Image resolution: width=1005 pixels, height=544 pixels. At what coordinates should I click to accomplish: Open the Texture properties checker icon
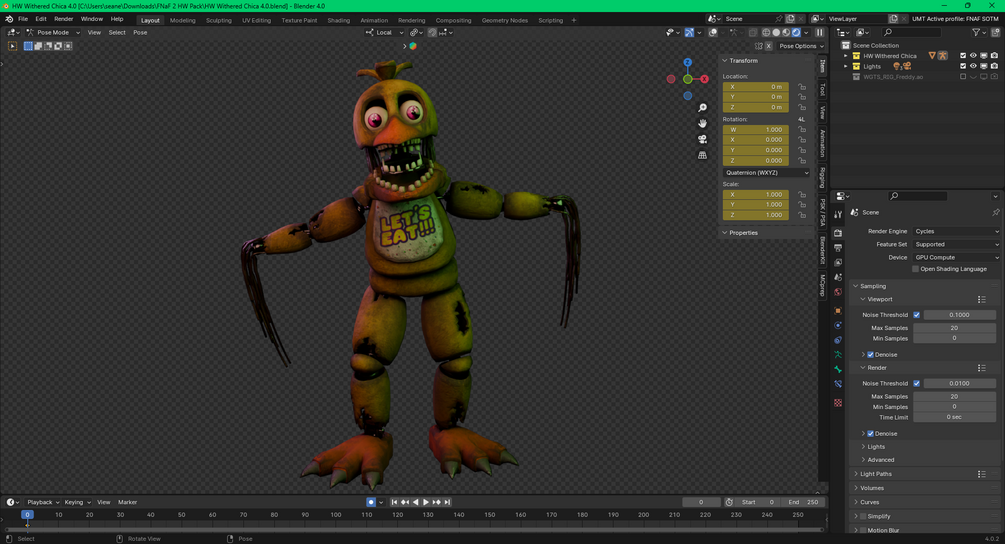coord(838,403)
